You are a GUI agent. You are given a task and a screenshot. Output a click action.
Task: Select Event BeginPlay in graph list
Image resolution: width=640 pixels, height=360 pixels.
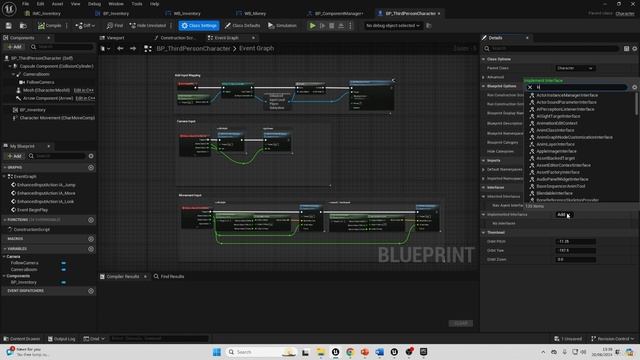(x=32, y=210)
